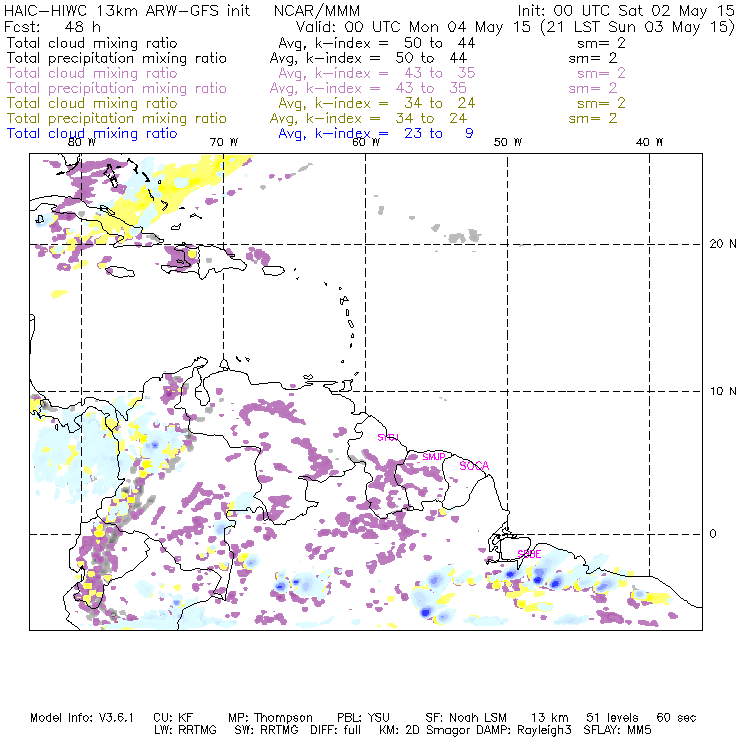This screenshot has width=740, height=740.
Task: Click the '20 N' latitude label
Action: point(723,244)
